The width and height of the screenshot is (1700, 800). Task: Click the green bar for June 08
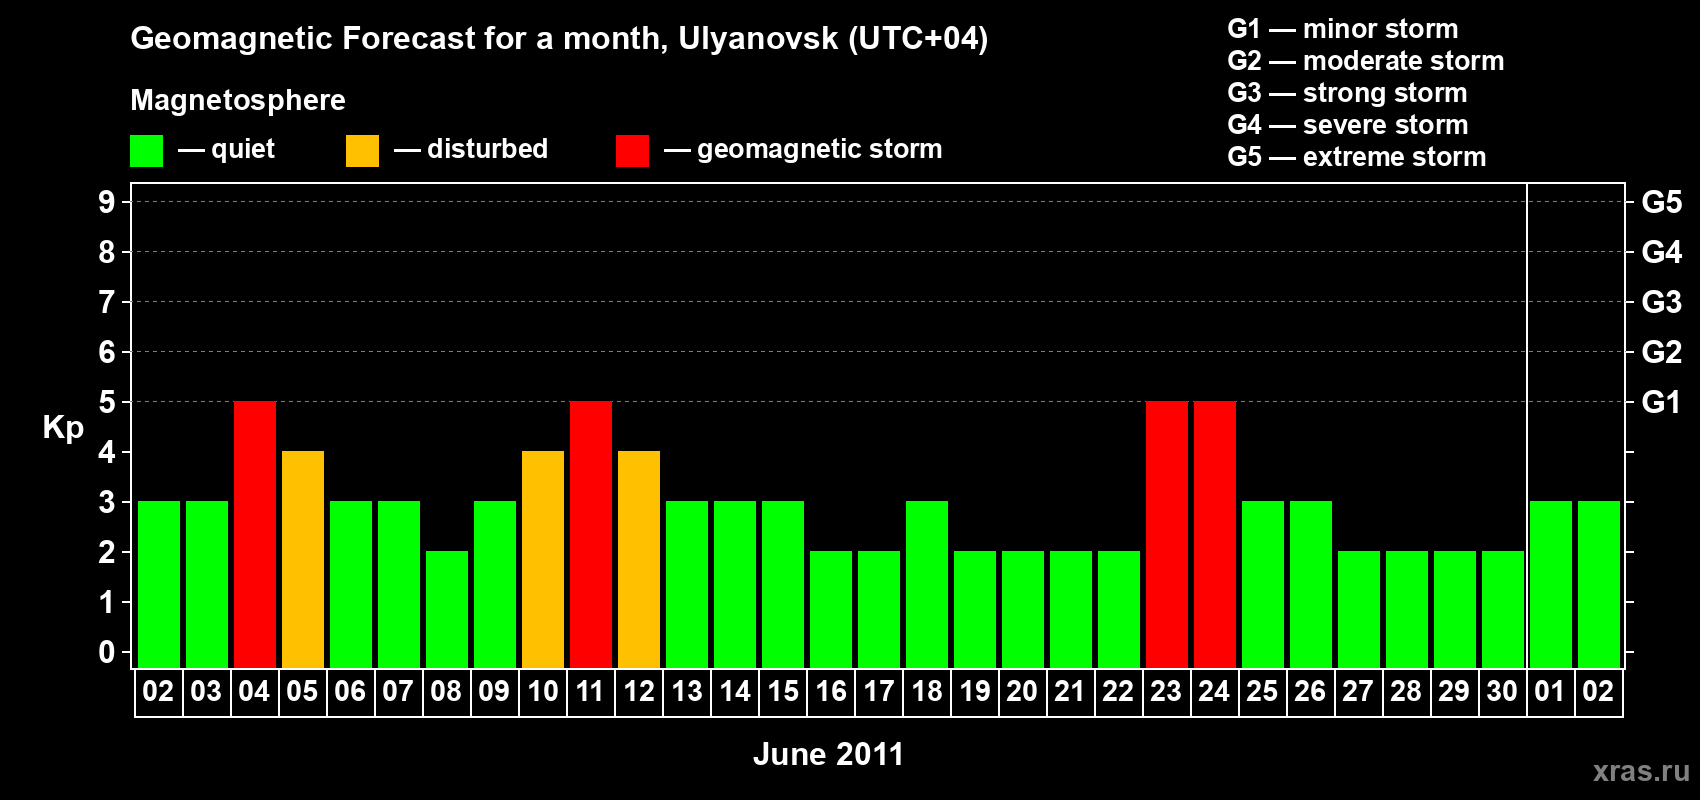tap(447, 609)
